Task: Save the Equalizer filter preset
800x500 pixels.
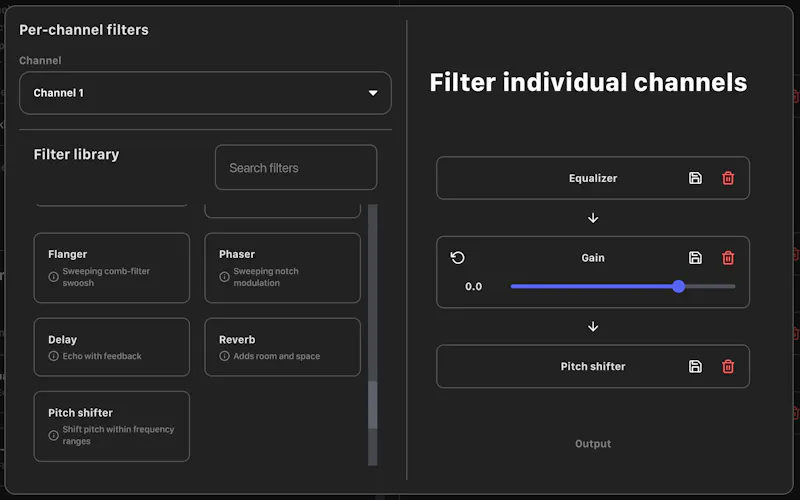Action: (x=695, y=178)
